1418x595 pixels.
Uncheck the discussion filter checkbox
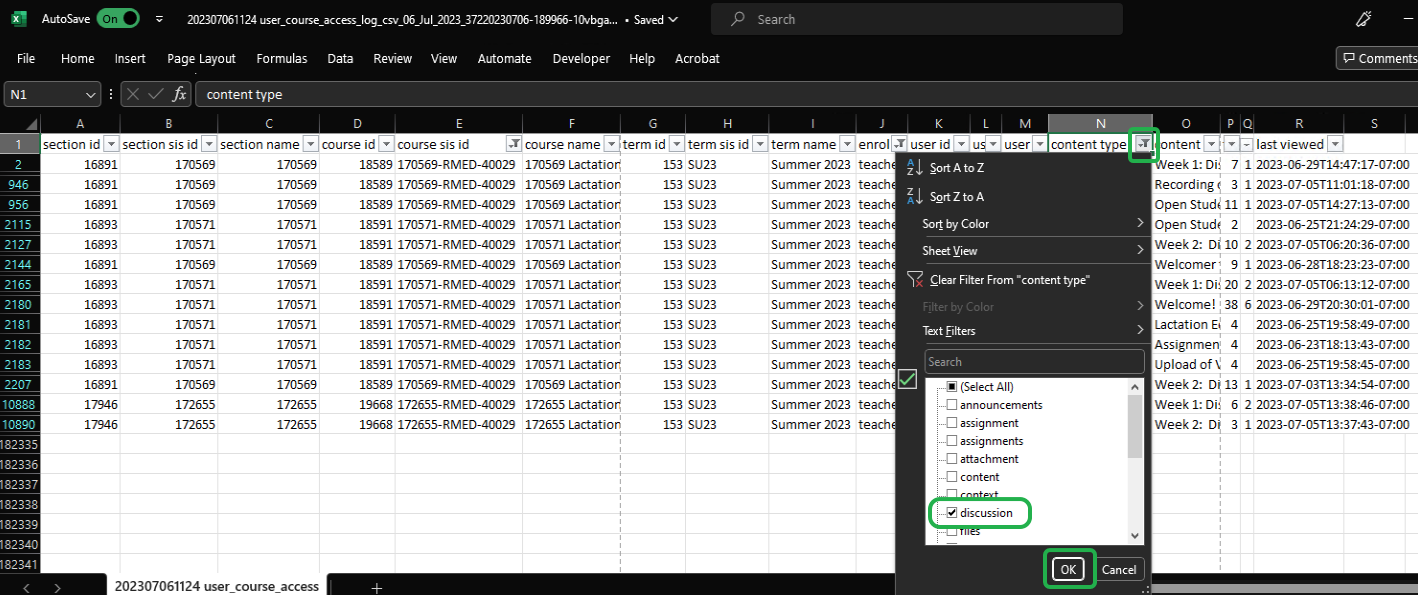pyautogui.click(x=952, y=513)
